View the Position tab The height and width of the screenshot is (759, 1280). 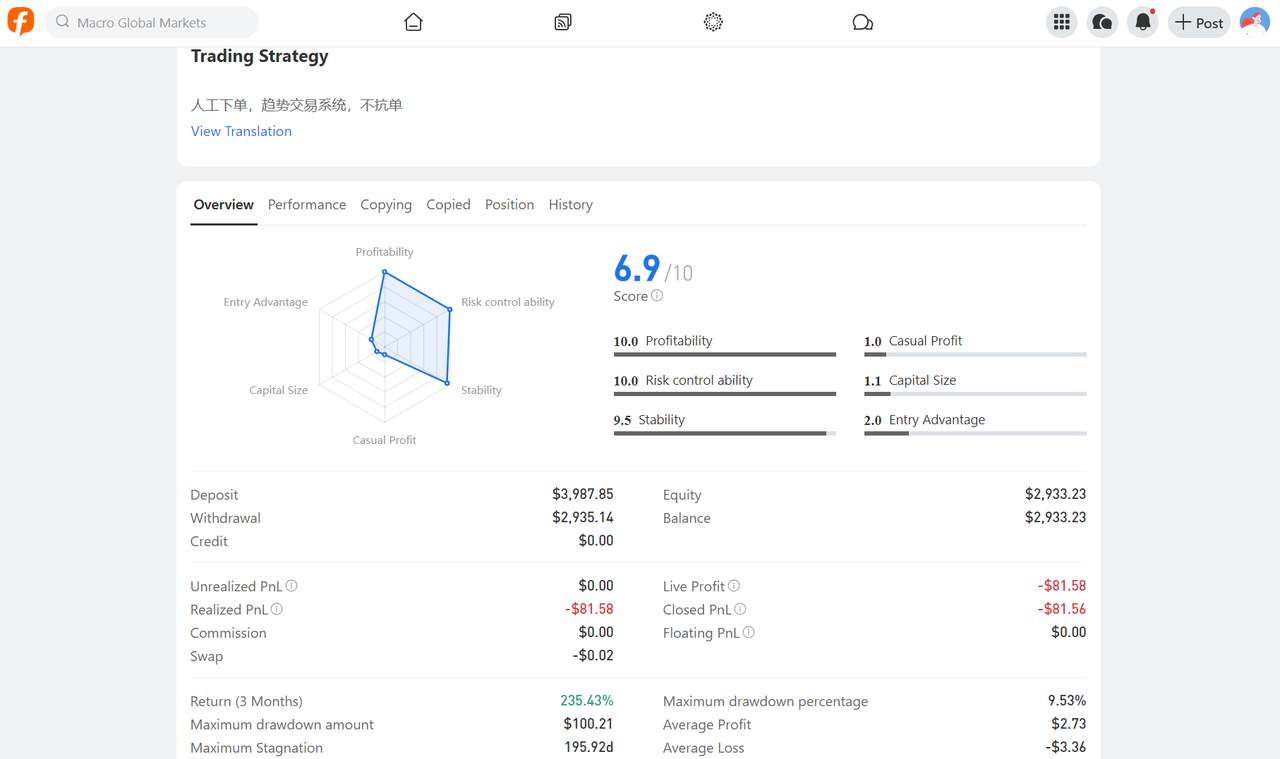(509, 204)
